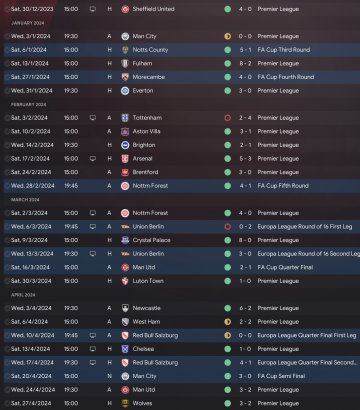Click the TV icon on the Chelsea fixture

[x=93, y=349]
